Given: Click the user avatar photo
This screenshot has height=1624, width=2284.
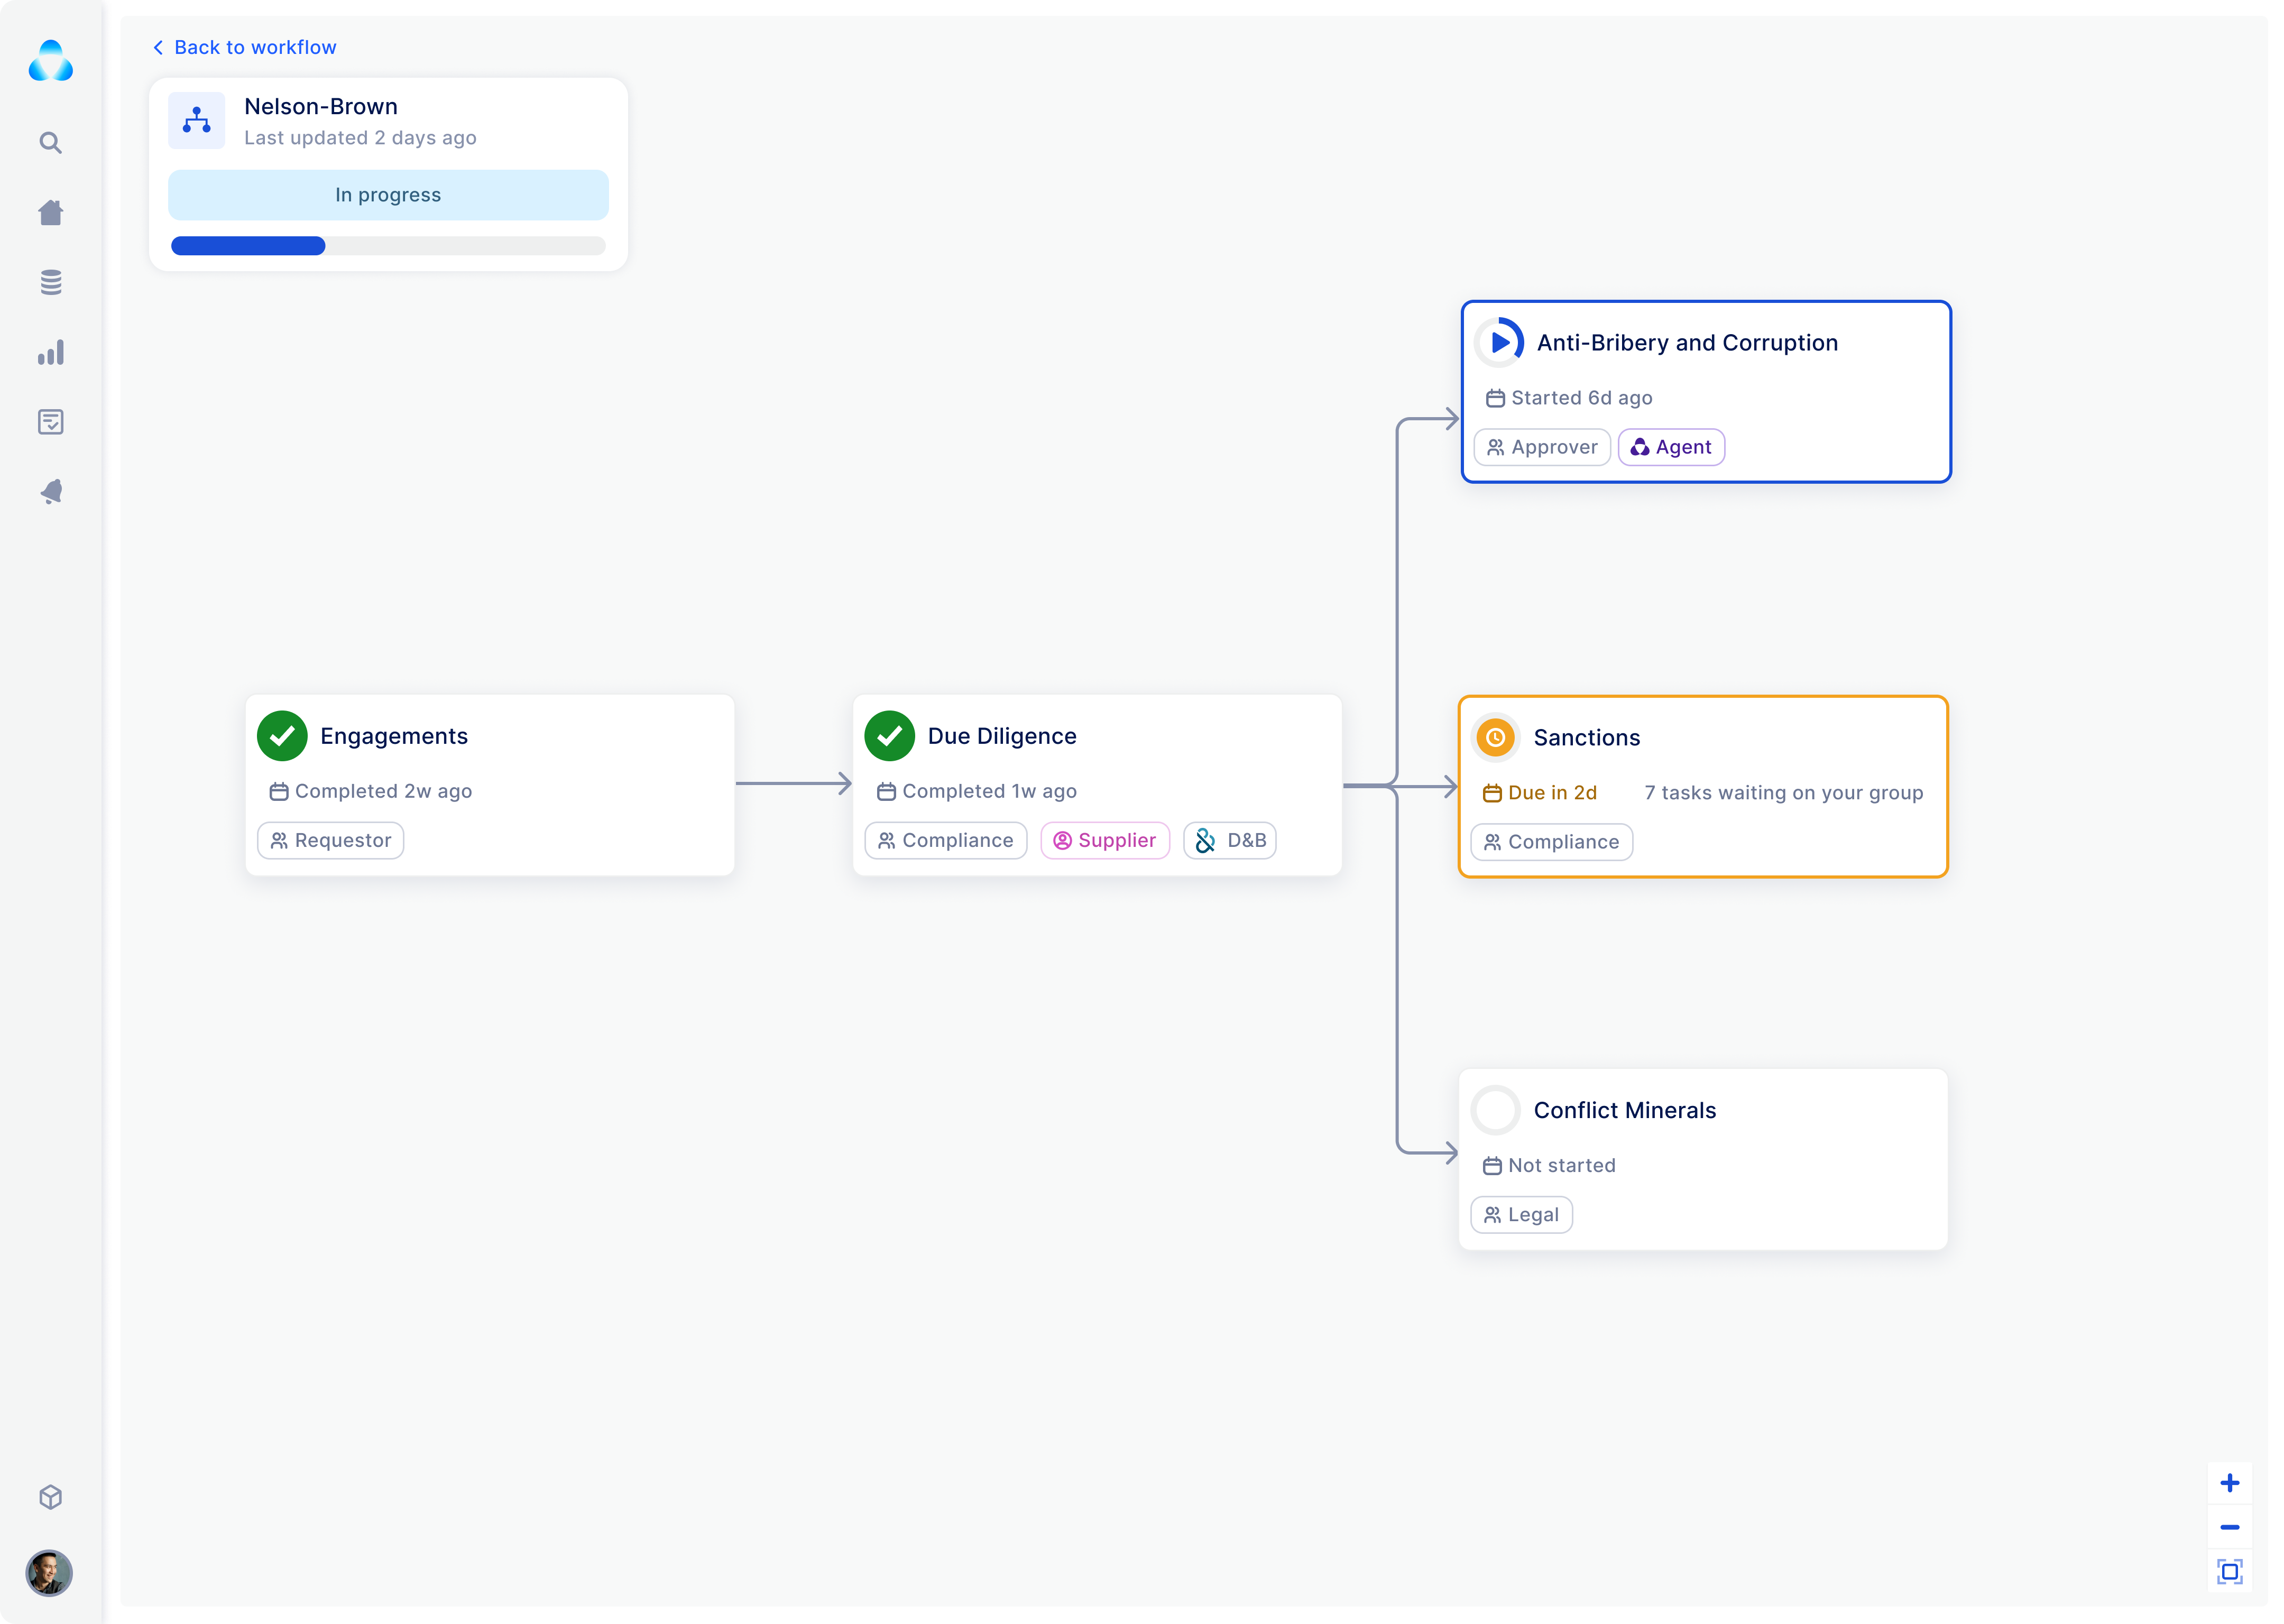Looking at the screenshot, I should [x=49, y=1573].
